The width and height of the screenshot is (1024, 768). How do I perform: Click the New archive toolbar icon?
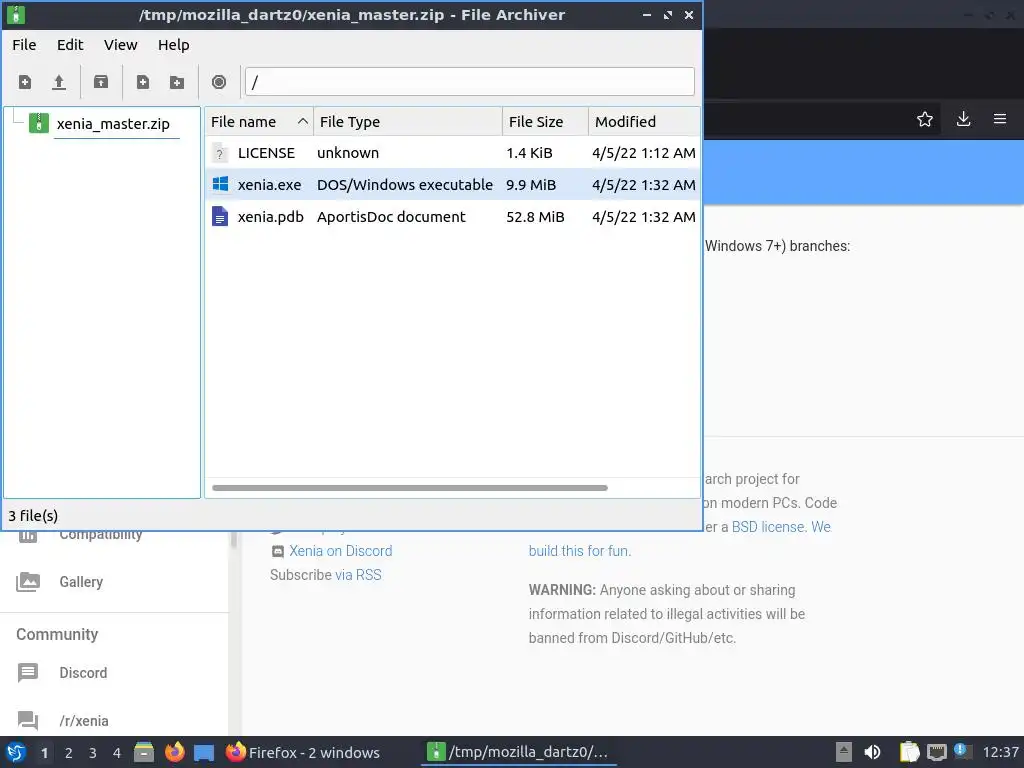[25, 82]
